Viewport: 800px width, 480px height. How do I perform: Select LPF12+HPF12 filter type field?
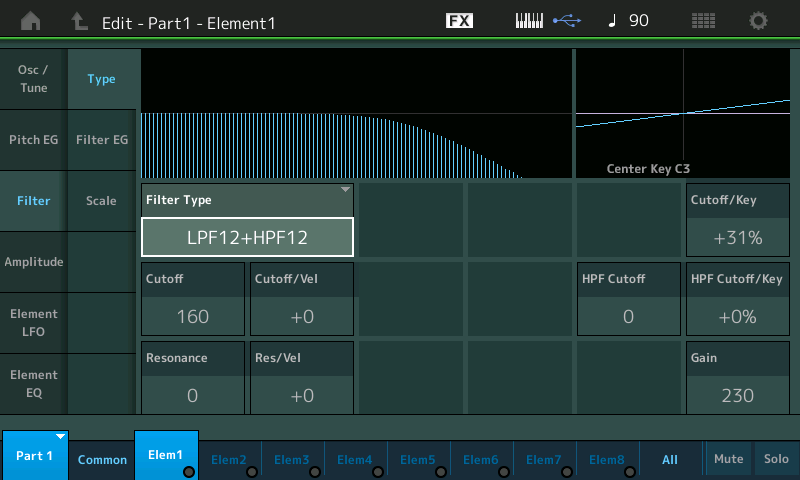[247, 238]
